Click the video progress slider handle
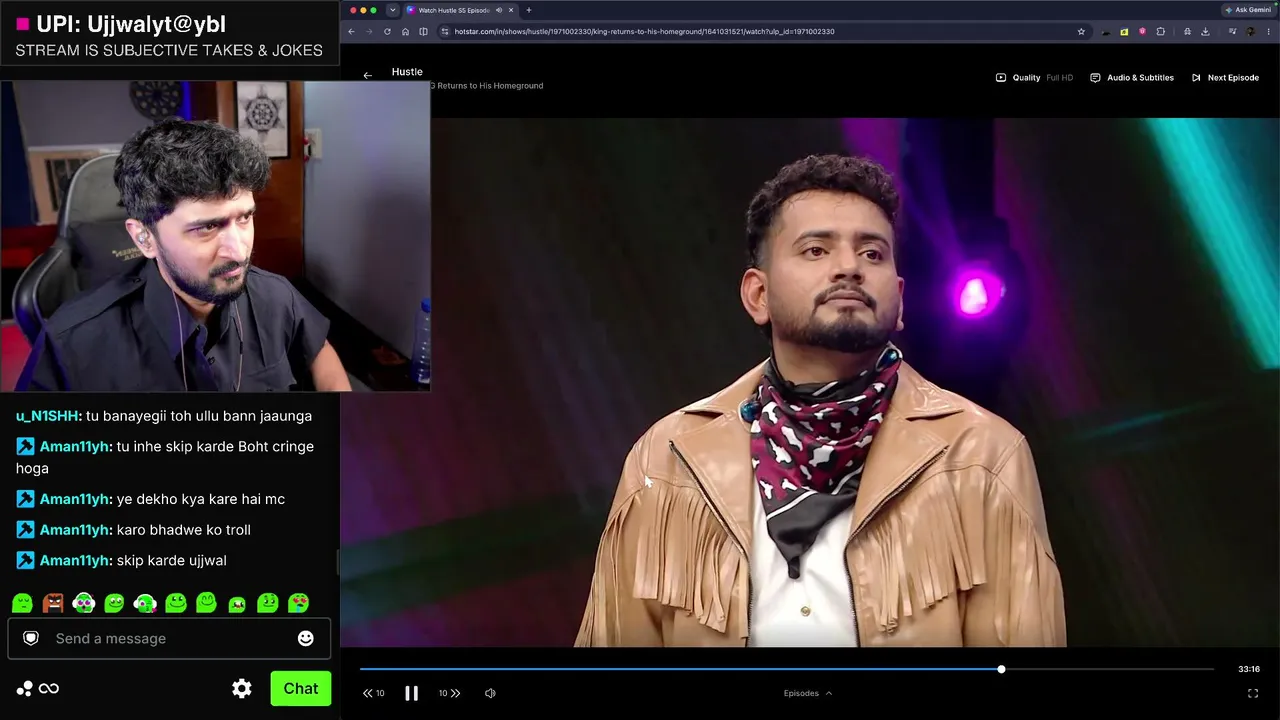The width and height of the screenshot is (1280, 720). pyautogui.click(x=1001, y=669)
